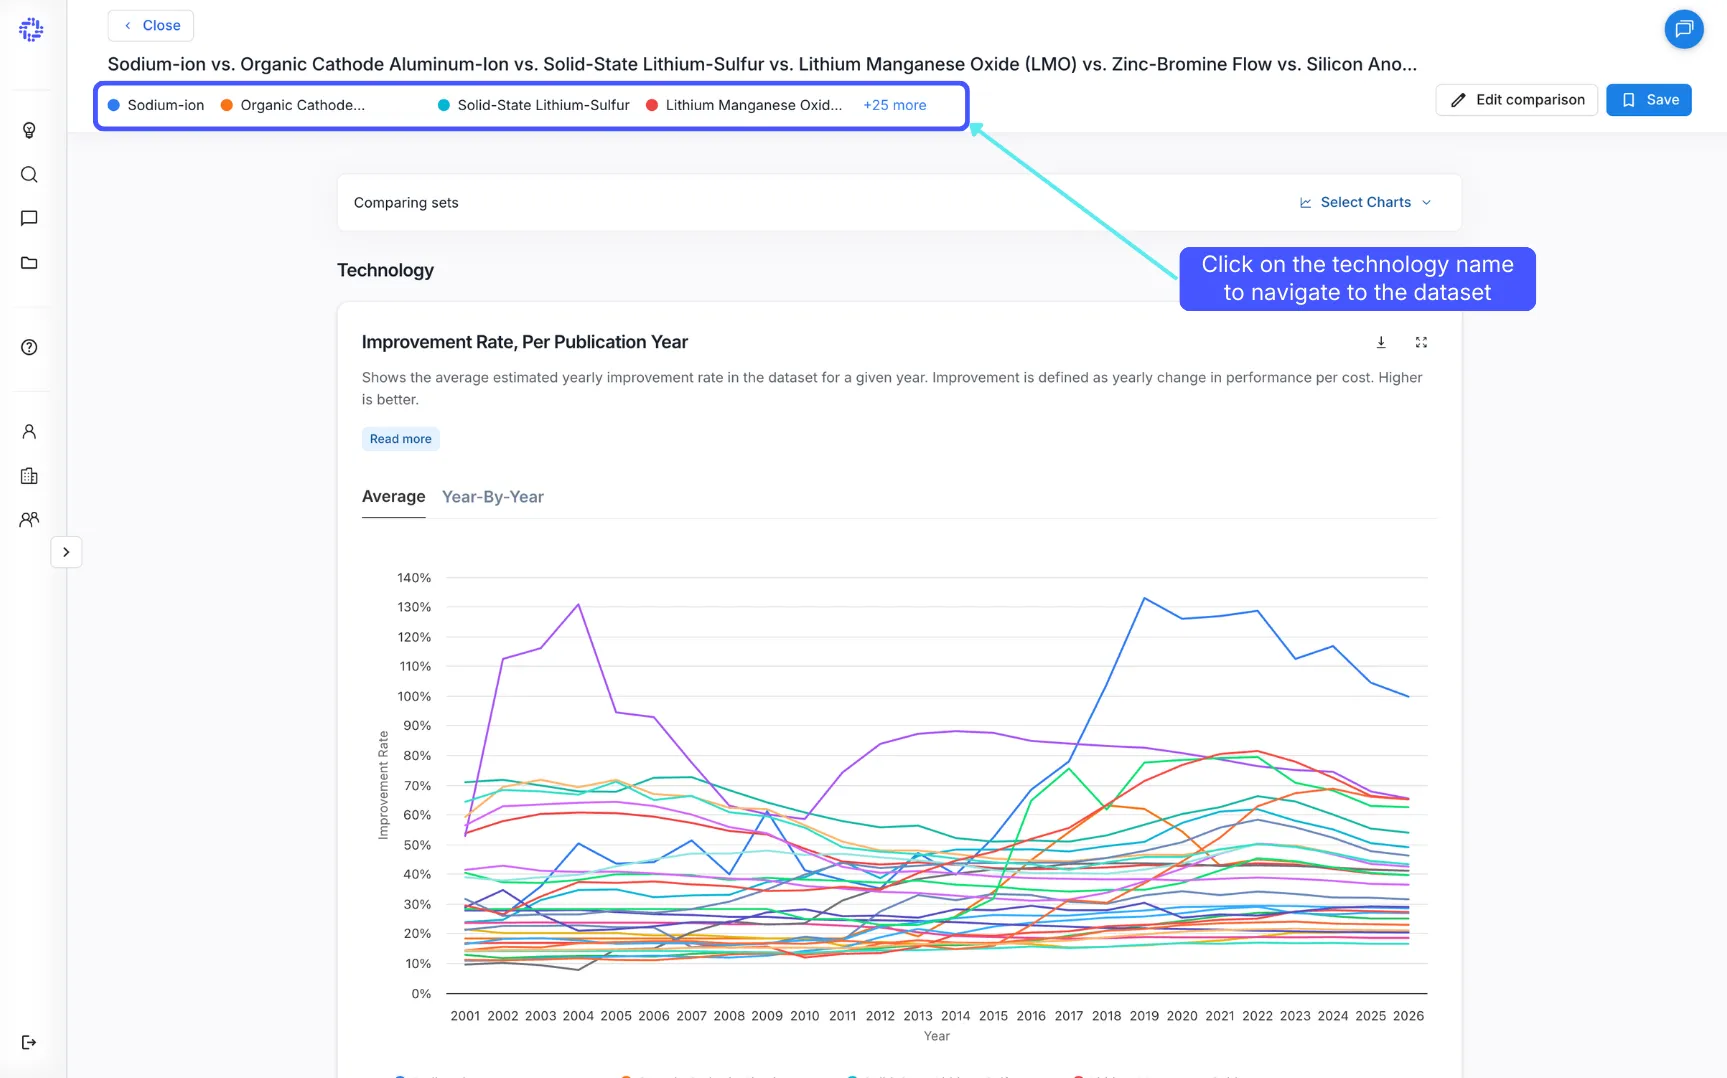Screen dimensions: 1727x1078
Task: Click the app logo in the sidebar
Action: point(31,29)
